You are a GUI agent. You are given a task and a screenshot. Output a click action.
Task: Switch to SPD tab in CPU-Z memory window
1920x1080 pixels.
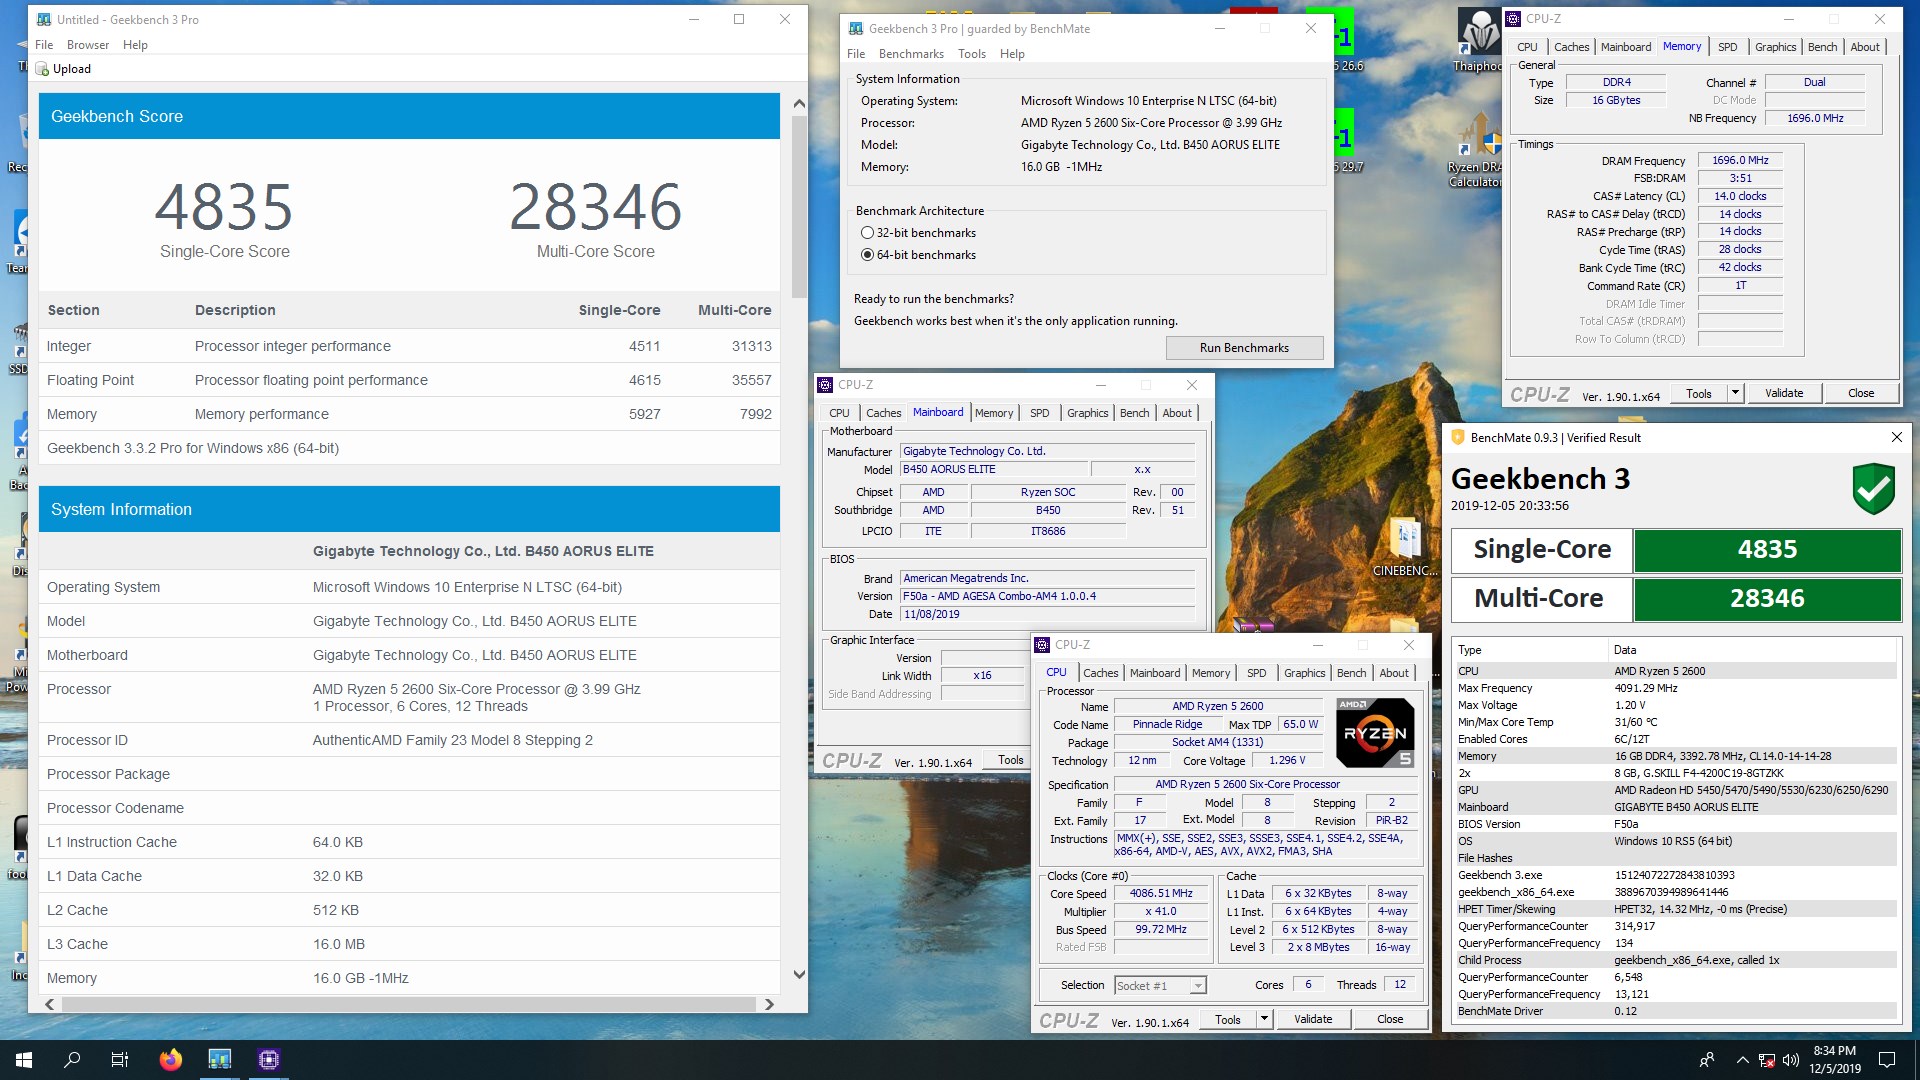click(1727, 47)
